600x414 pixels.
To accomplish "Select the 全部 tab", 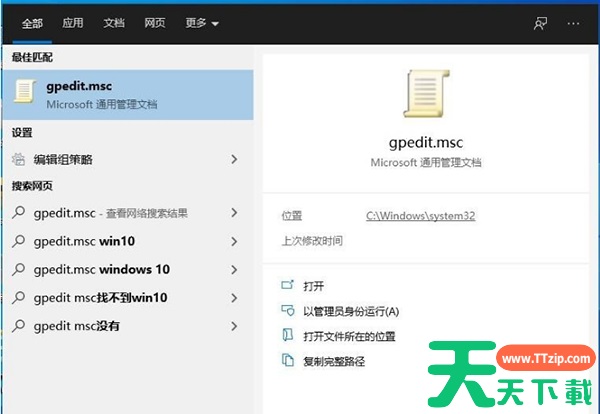I will (33, 22).
